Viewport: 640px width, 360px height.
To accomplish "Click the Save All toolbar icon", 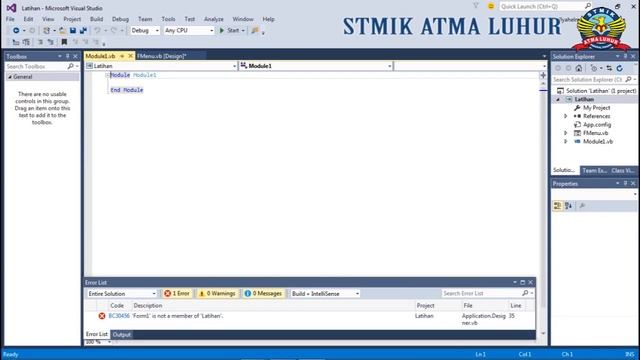I will click(83, 31).
